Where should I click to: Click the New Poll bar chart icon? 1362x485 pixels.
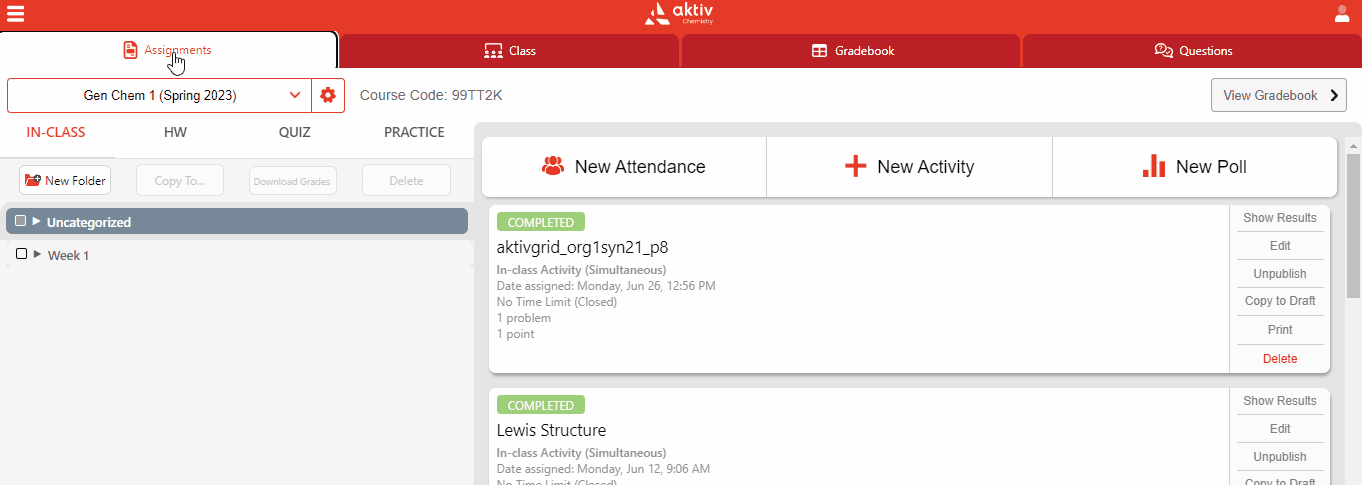[1154, 167]
